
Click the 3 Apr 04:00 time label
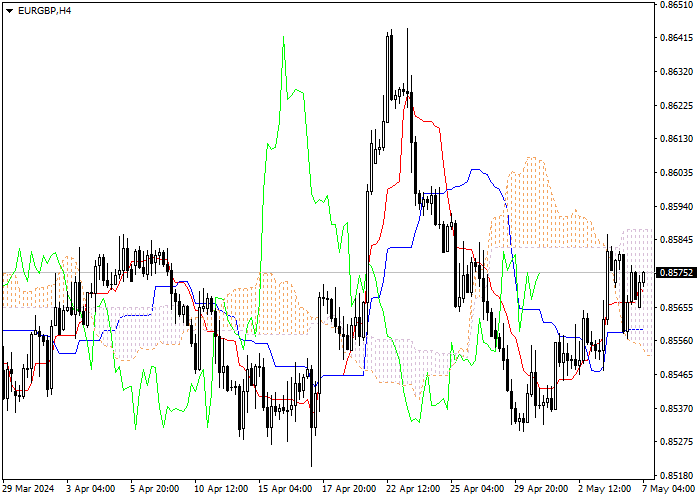click(x=91, y=489)
